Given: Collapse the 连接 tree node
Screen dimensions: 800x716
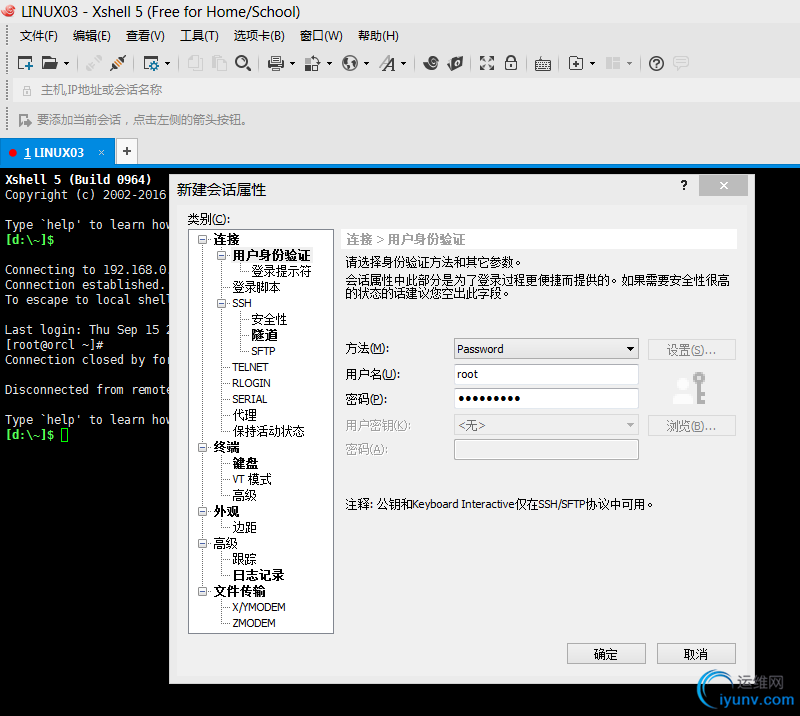Looking at the screenshot, I should pos(203,239).
